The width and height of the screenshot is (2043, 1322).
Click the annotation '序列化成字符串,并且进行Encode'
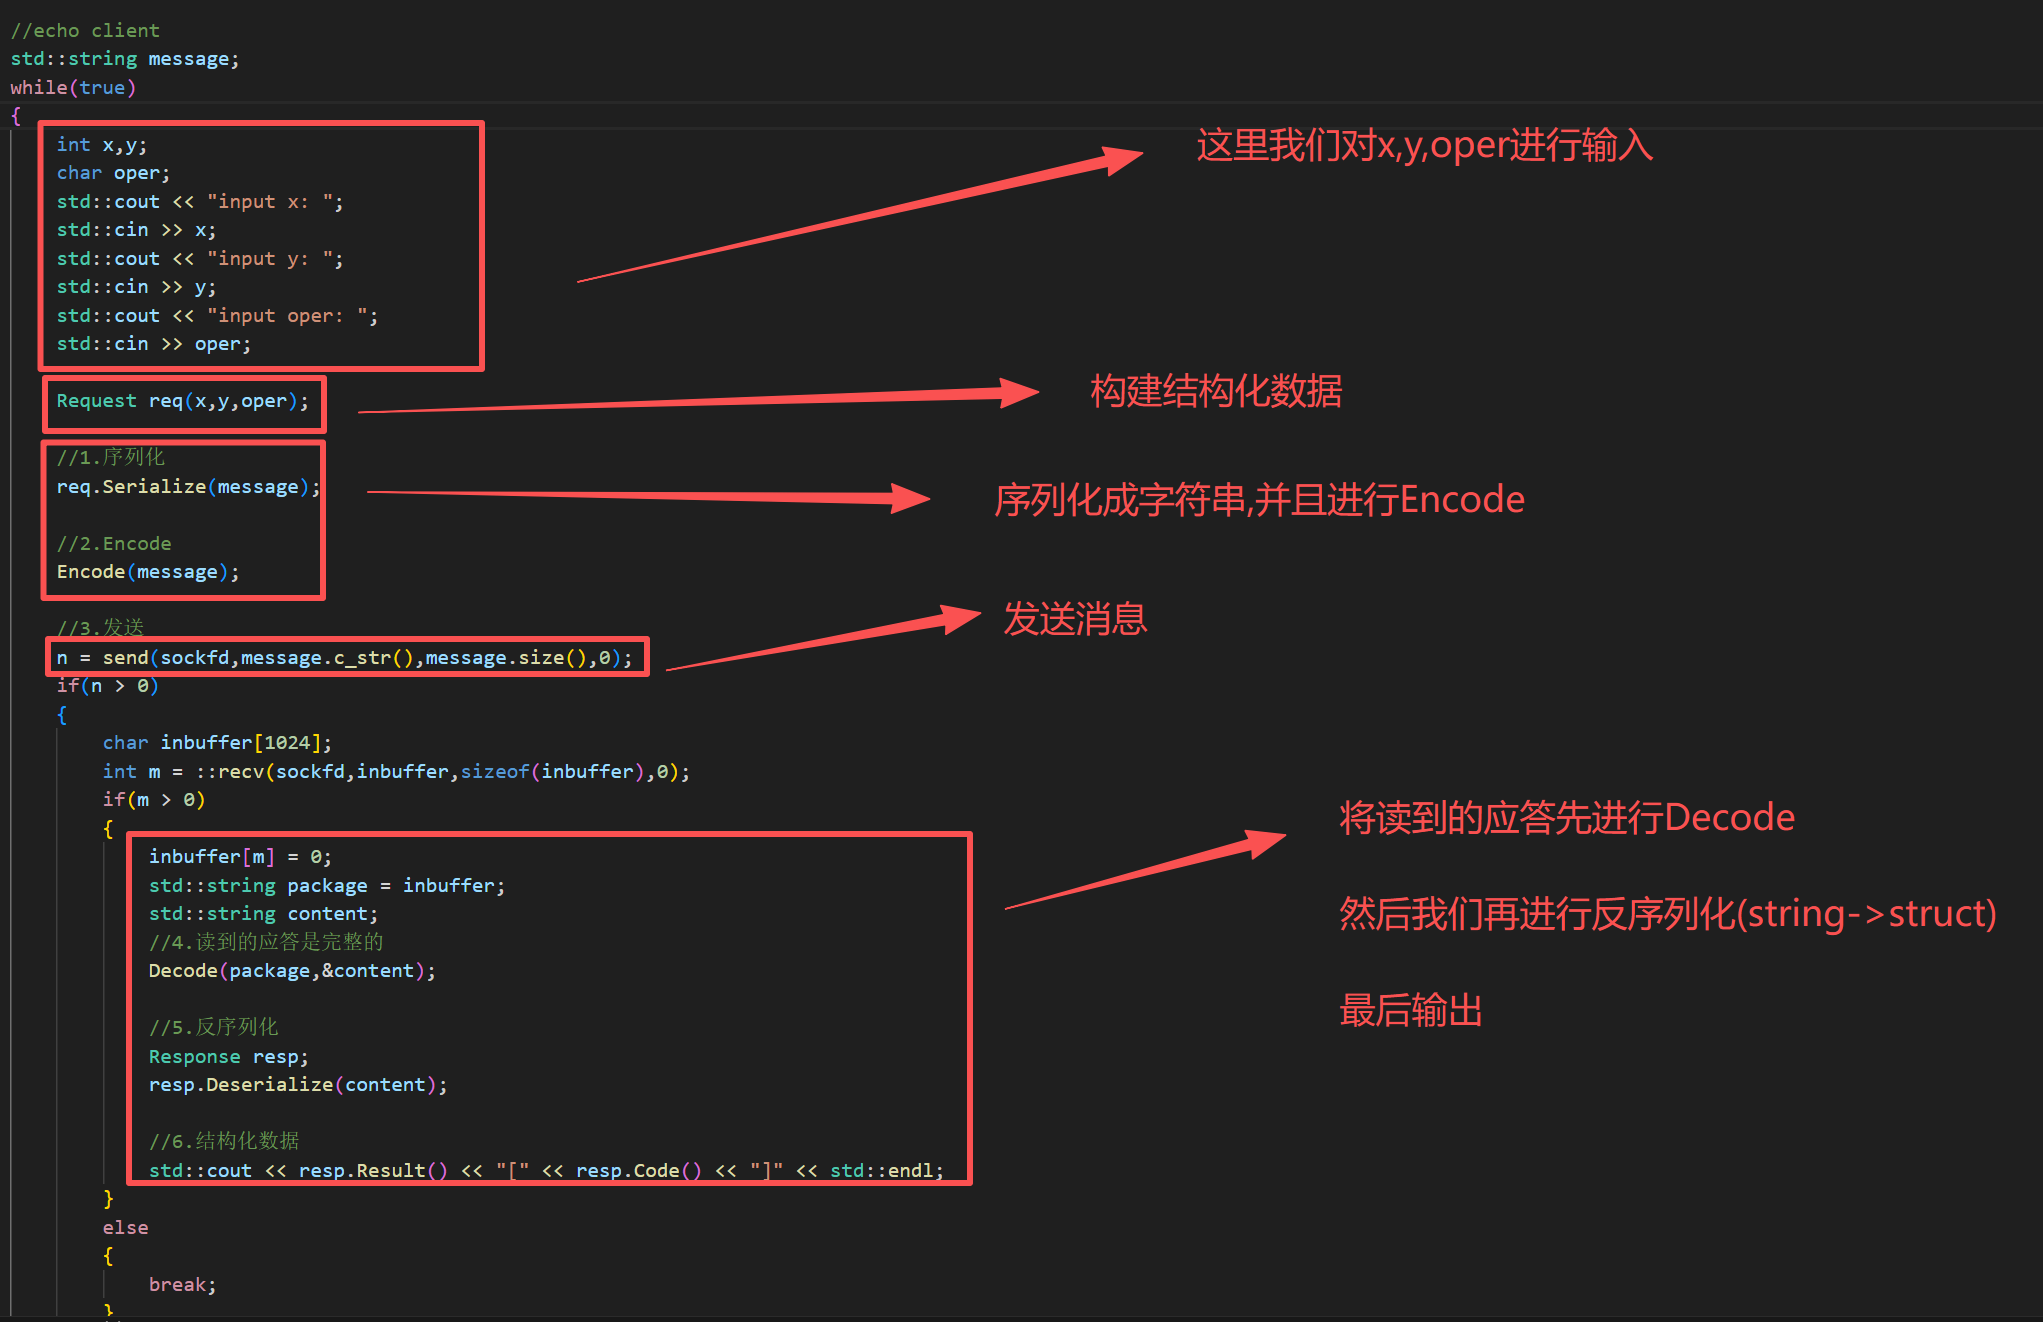pos(1259,499)
